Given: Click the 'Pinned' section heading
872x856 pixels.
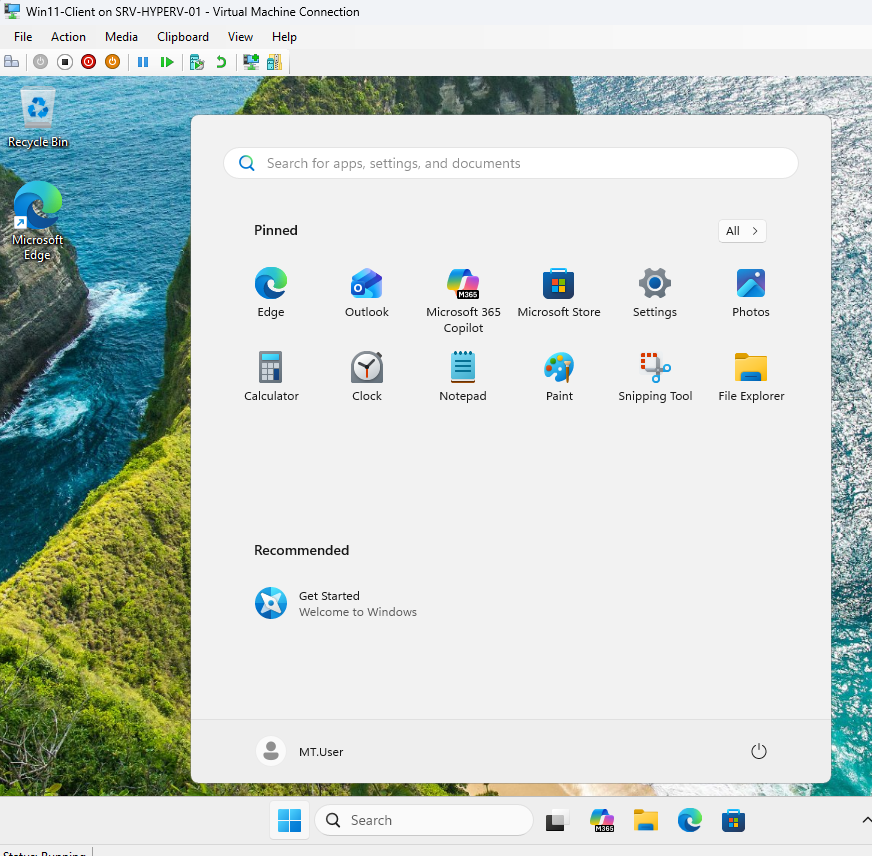Looking at the screenshot, I should (276, 230).
